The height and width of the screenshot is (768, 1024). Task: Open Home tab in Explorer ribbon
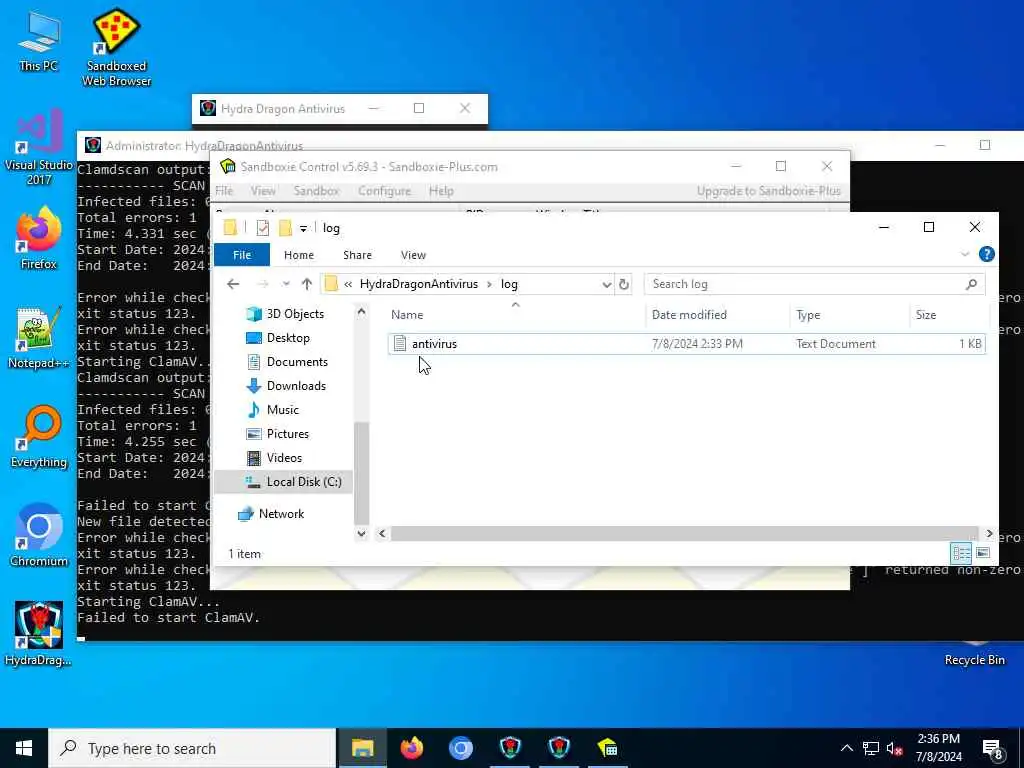[x=299, y=255]
